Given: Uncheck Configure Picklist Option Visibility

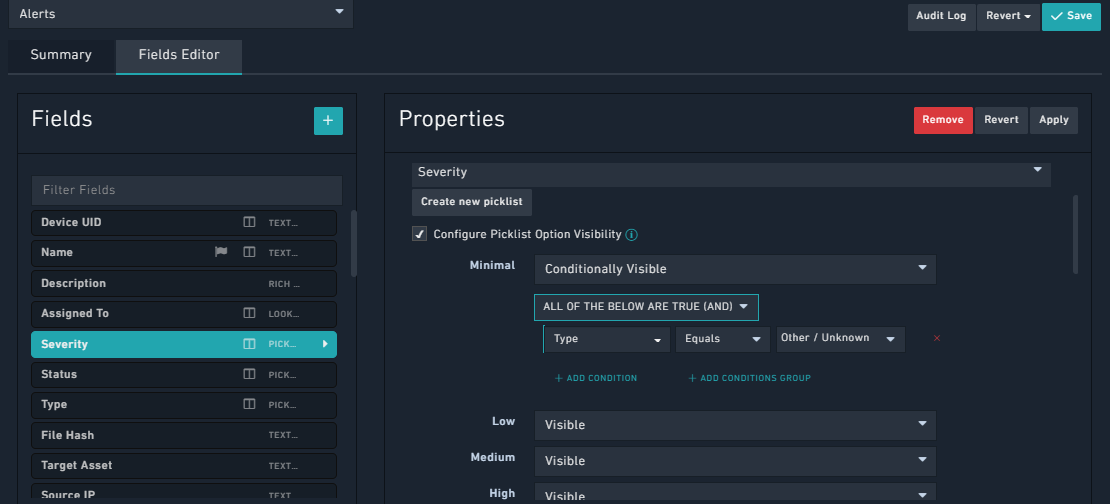Looking at the screenshot, I should coord(420,234).
